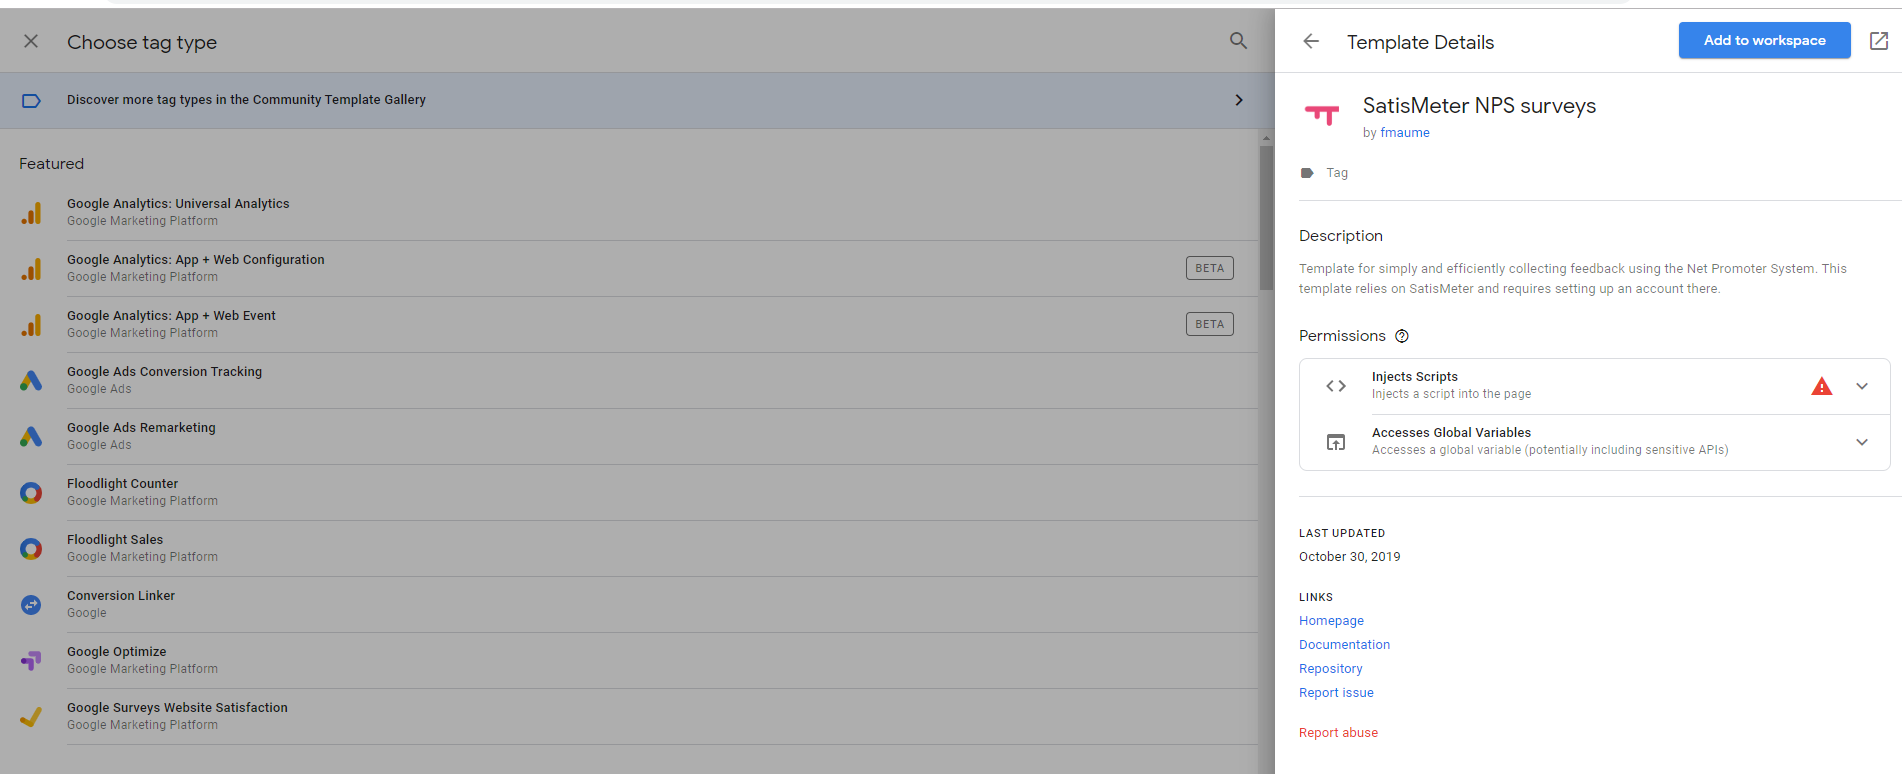Image resolution: width=1902 pixels, height=774 pixels.
Task: Click App + Web Configuration analytics icon
Action: 31,269
